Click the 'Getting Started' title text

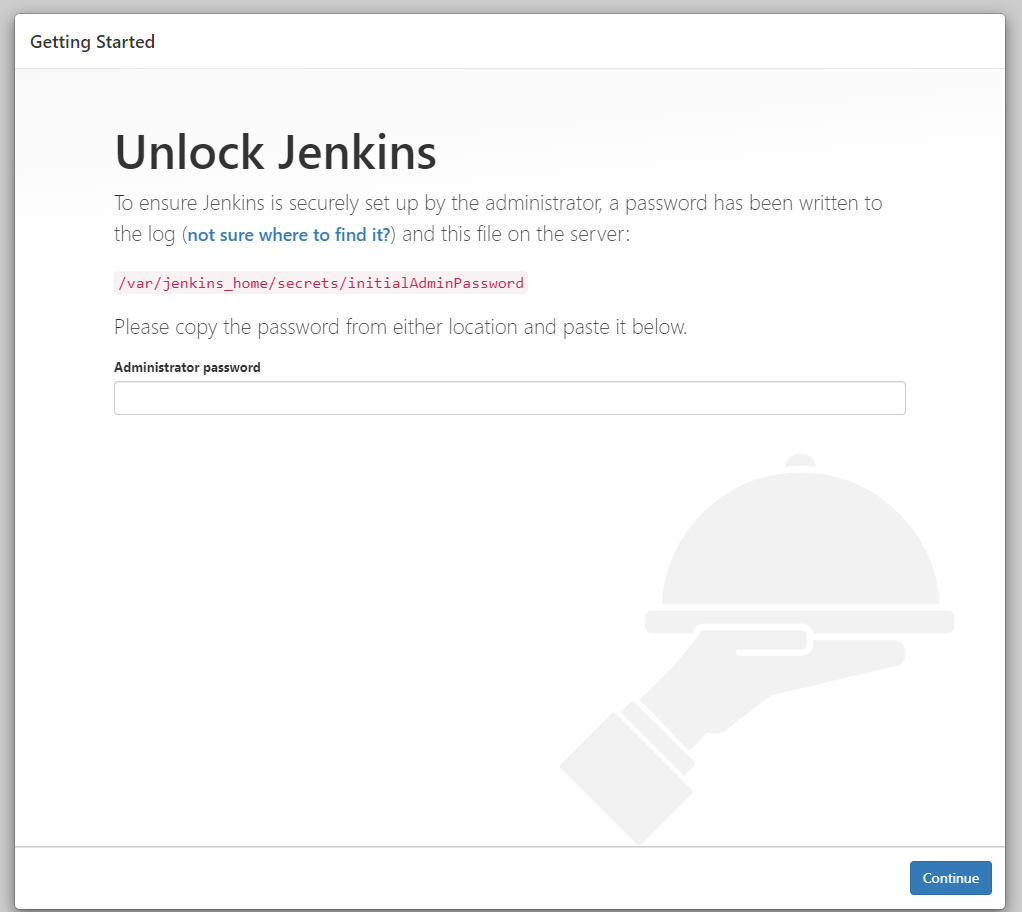[93, 42]
